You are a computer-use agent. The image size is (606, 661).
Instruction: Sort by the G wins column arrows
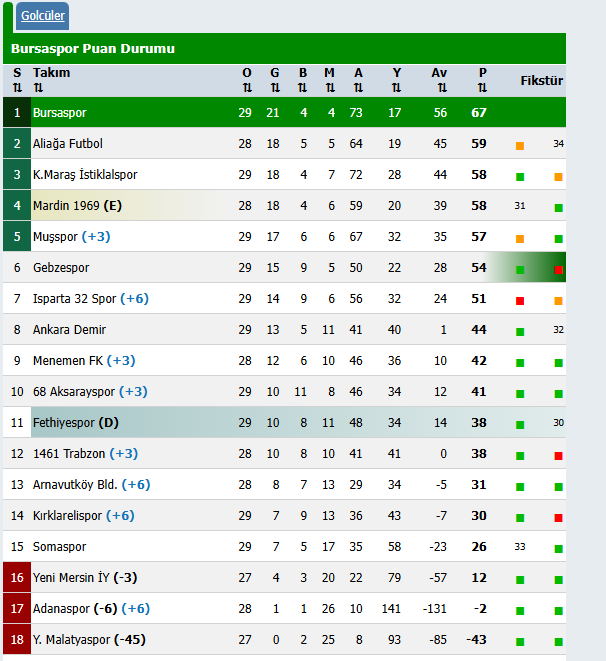click(x=274, y=88)
